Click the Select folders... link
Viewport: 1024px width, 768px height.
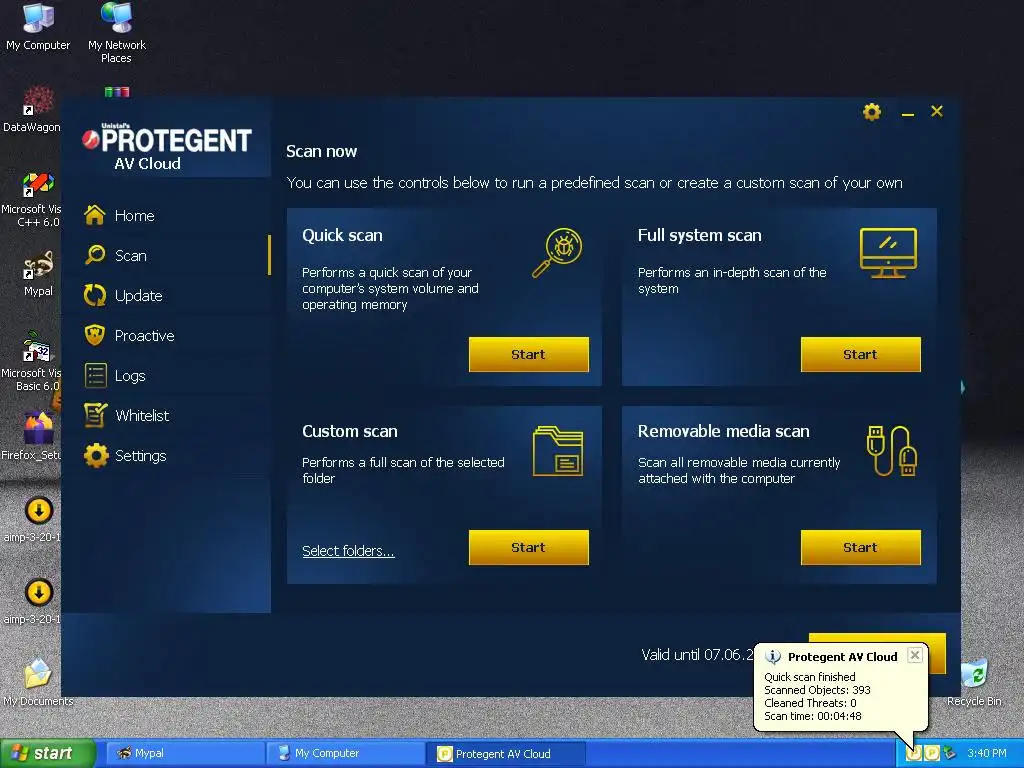348,551
